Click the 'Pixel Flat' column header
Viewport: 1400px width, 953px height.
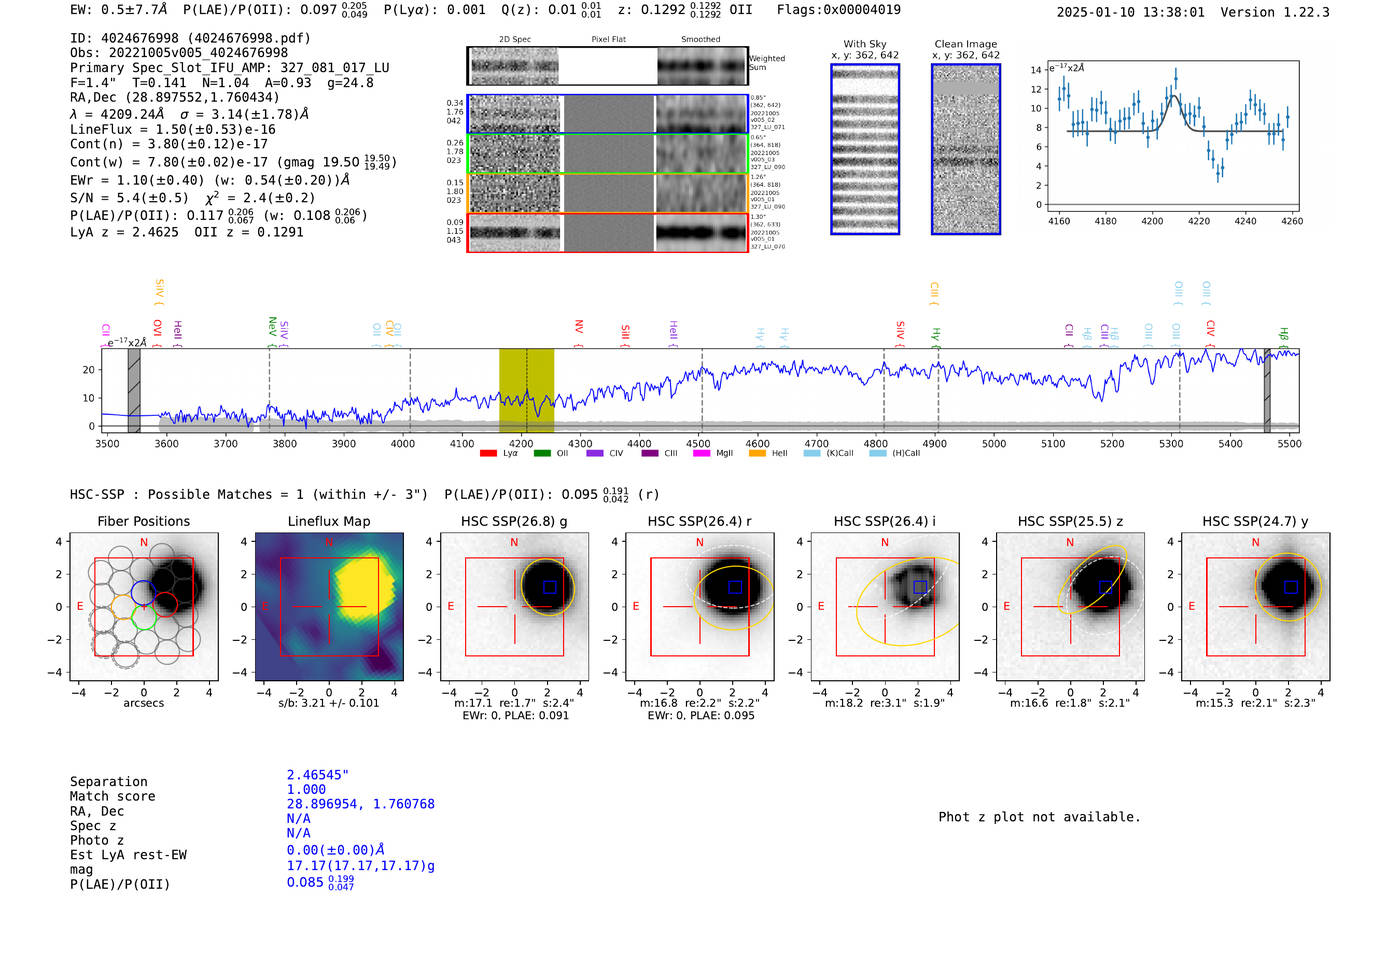608,39
